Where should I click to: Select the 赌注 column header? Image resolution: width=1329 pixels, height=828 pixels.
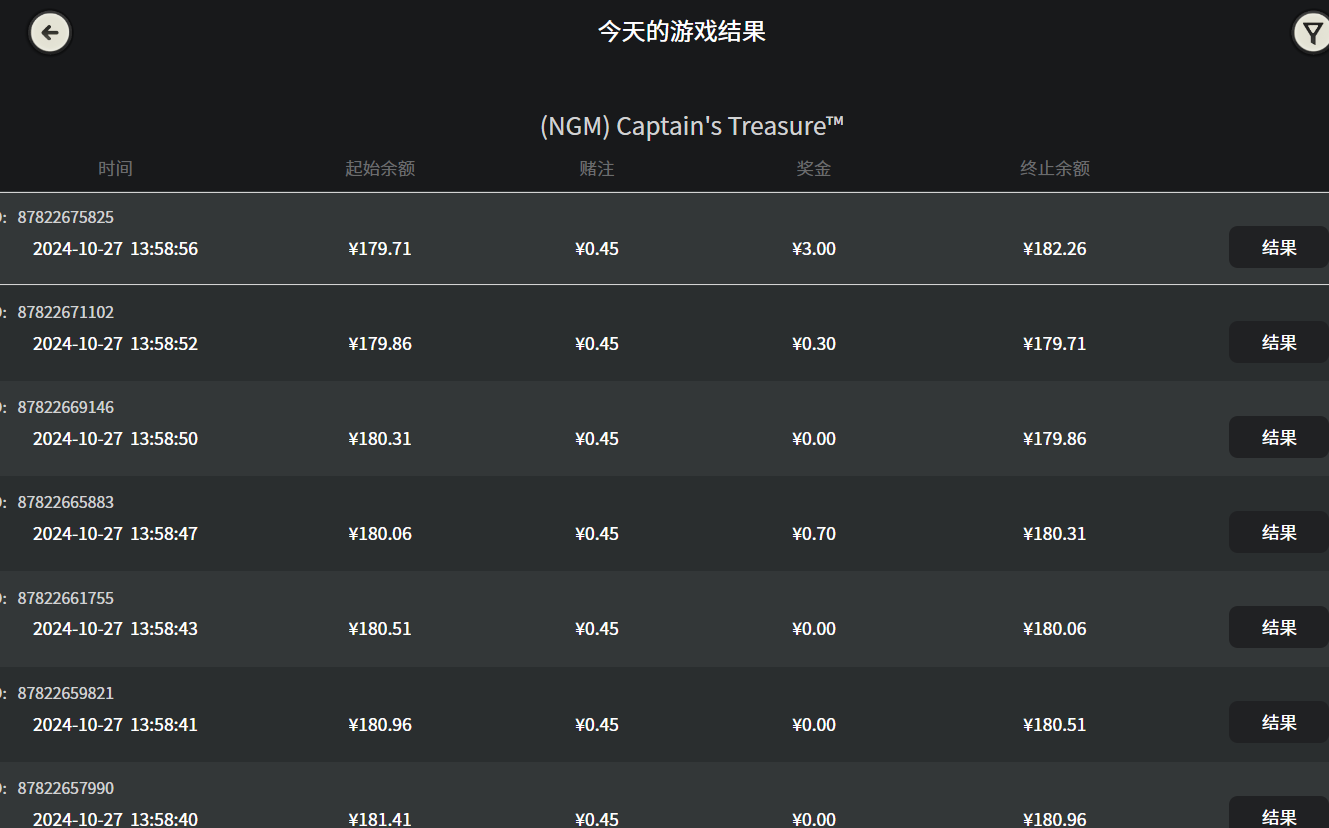tap(597, 168)
